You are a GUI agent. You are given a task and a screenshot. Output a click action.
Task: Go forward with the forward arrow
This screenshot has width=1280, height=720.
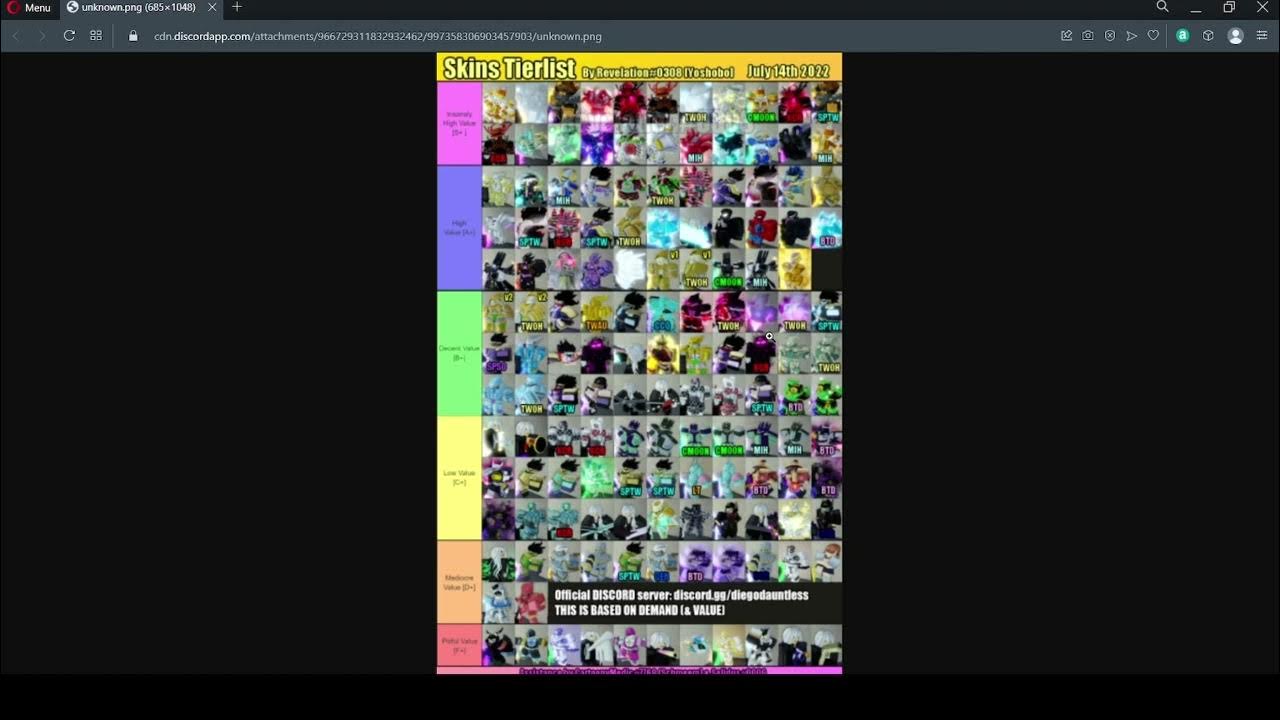coord(42,36)
